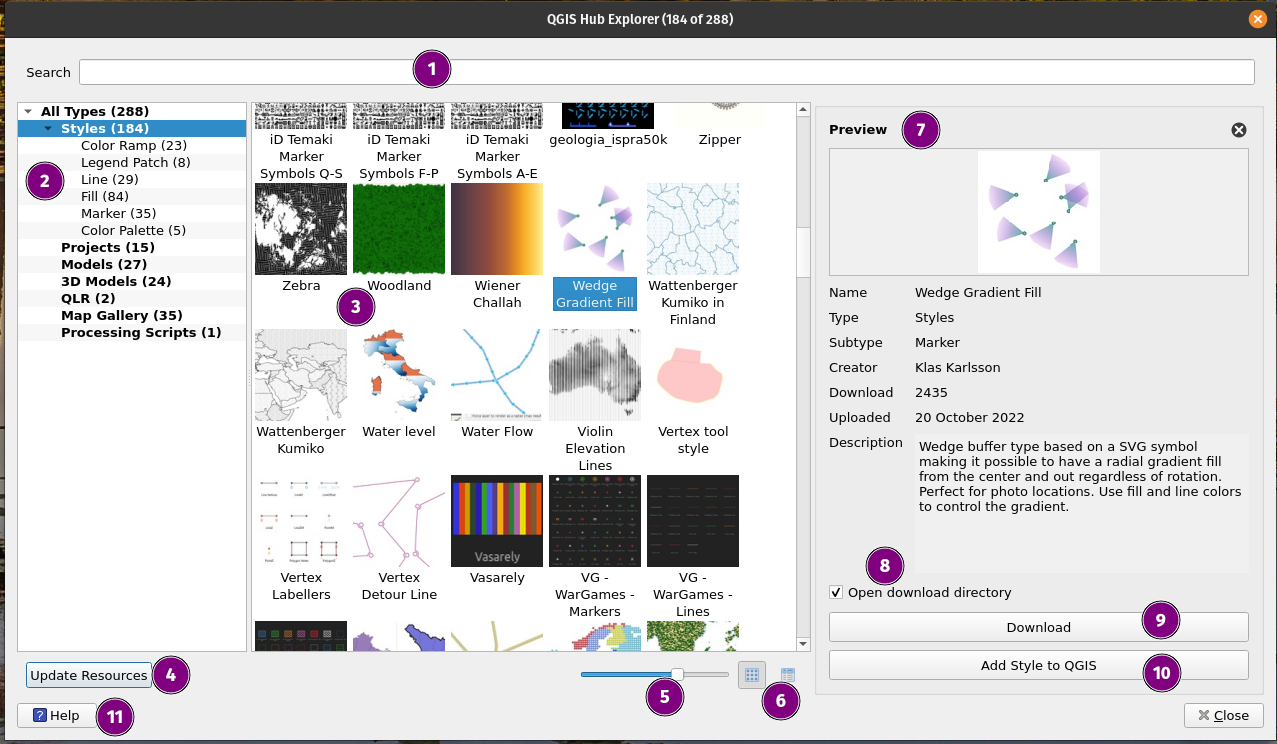This screenshot has width=1277, height=744.
Task: Switch to icon grid view mode
Action: coord(752,675)
